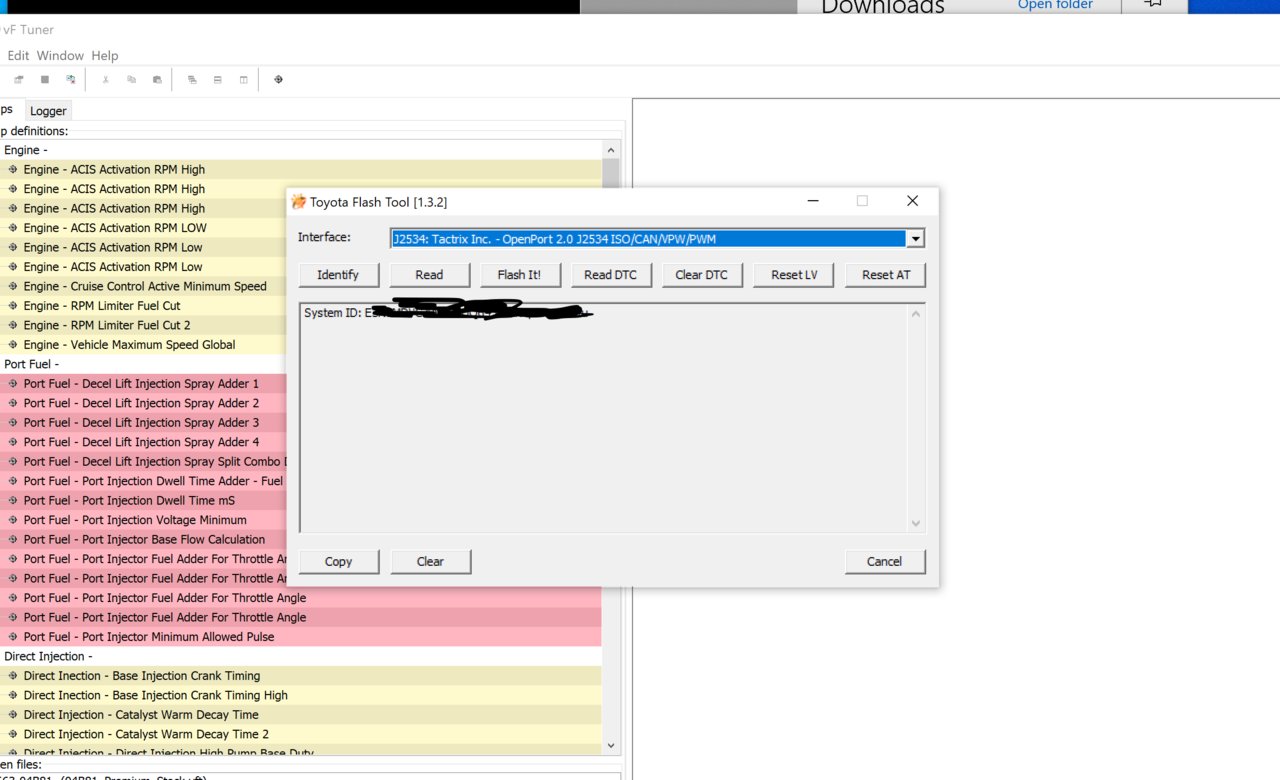Screen dimensions: 1280x780
Task: Open the Window menu
Action: (x=60, y=56)
